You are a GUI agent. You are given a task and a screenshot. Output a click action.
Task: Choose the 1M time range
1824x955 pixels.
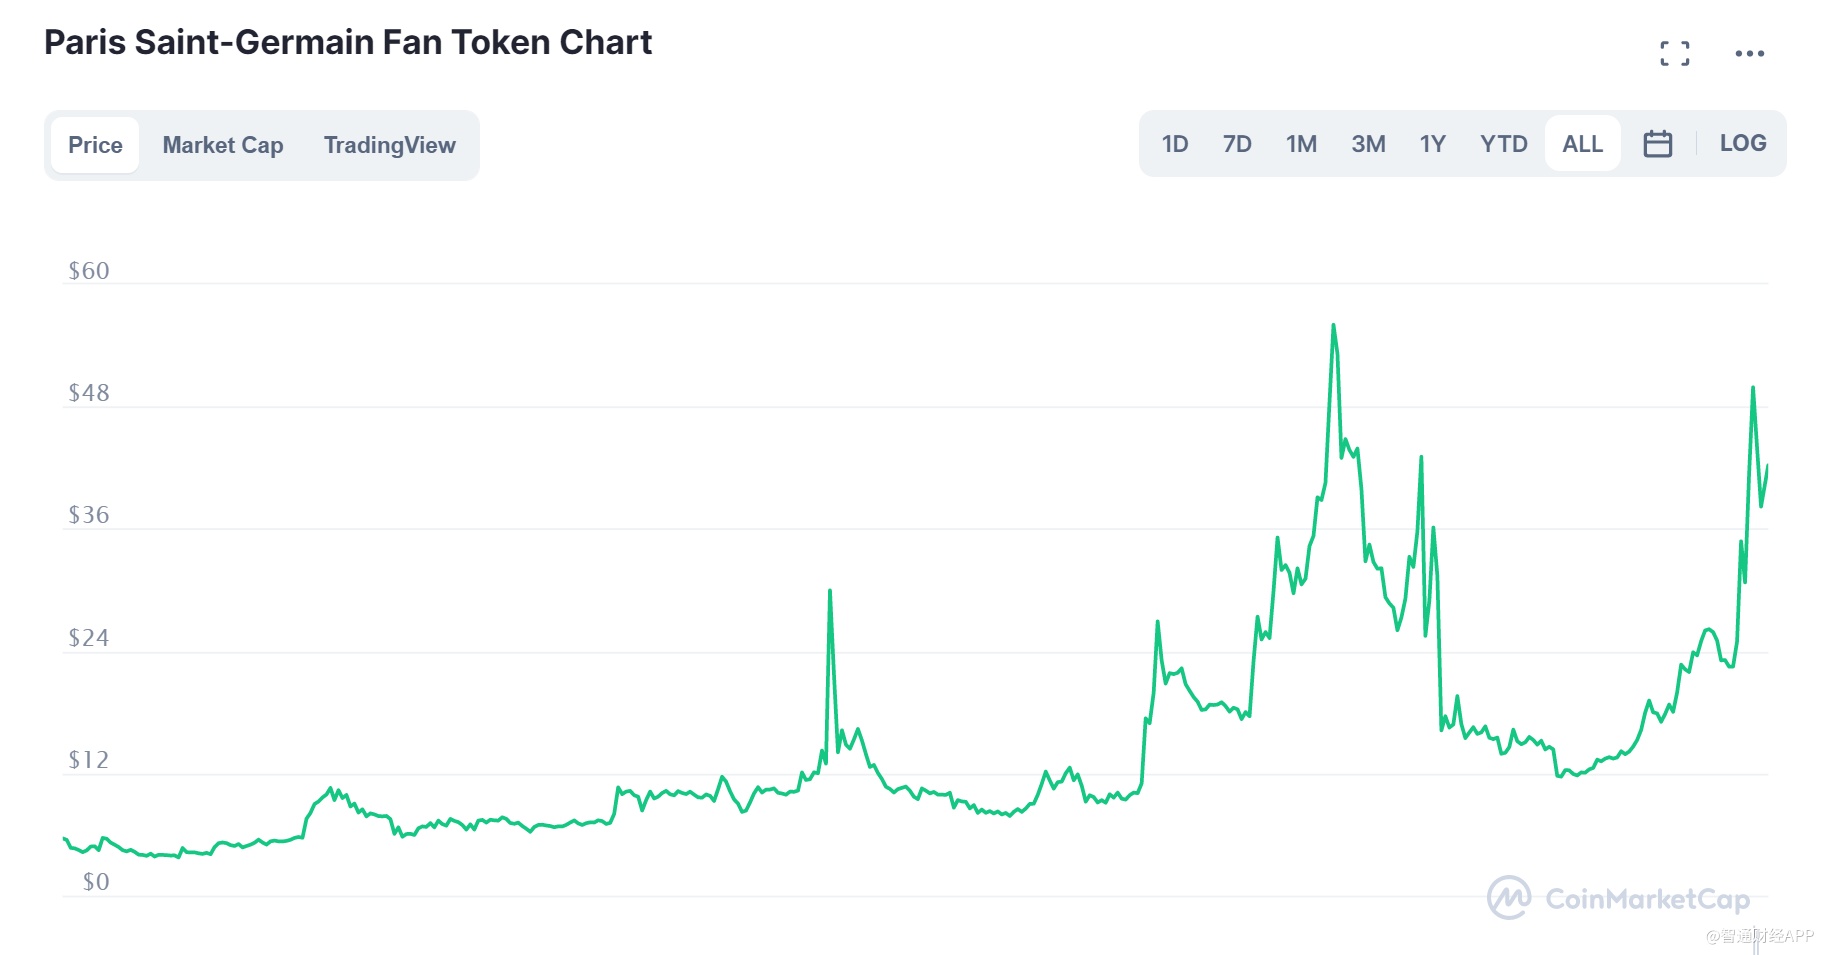click(1301, 144)
